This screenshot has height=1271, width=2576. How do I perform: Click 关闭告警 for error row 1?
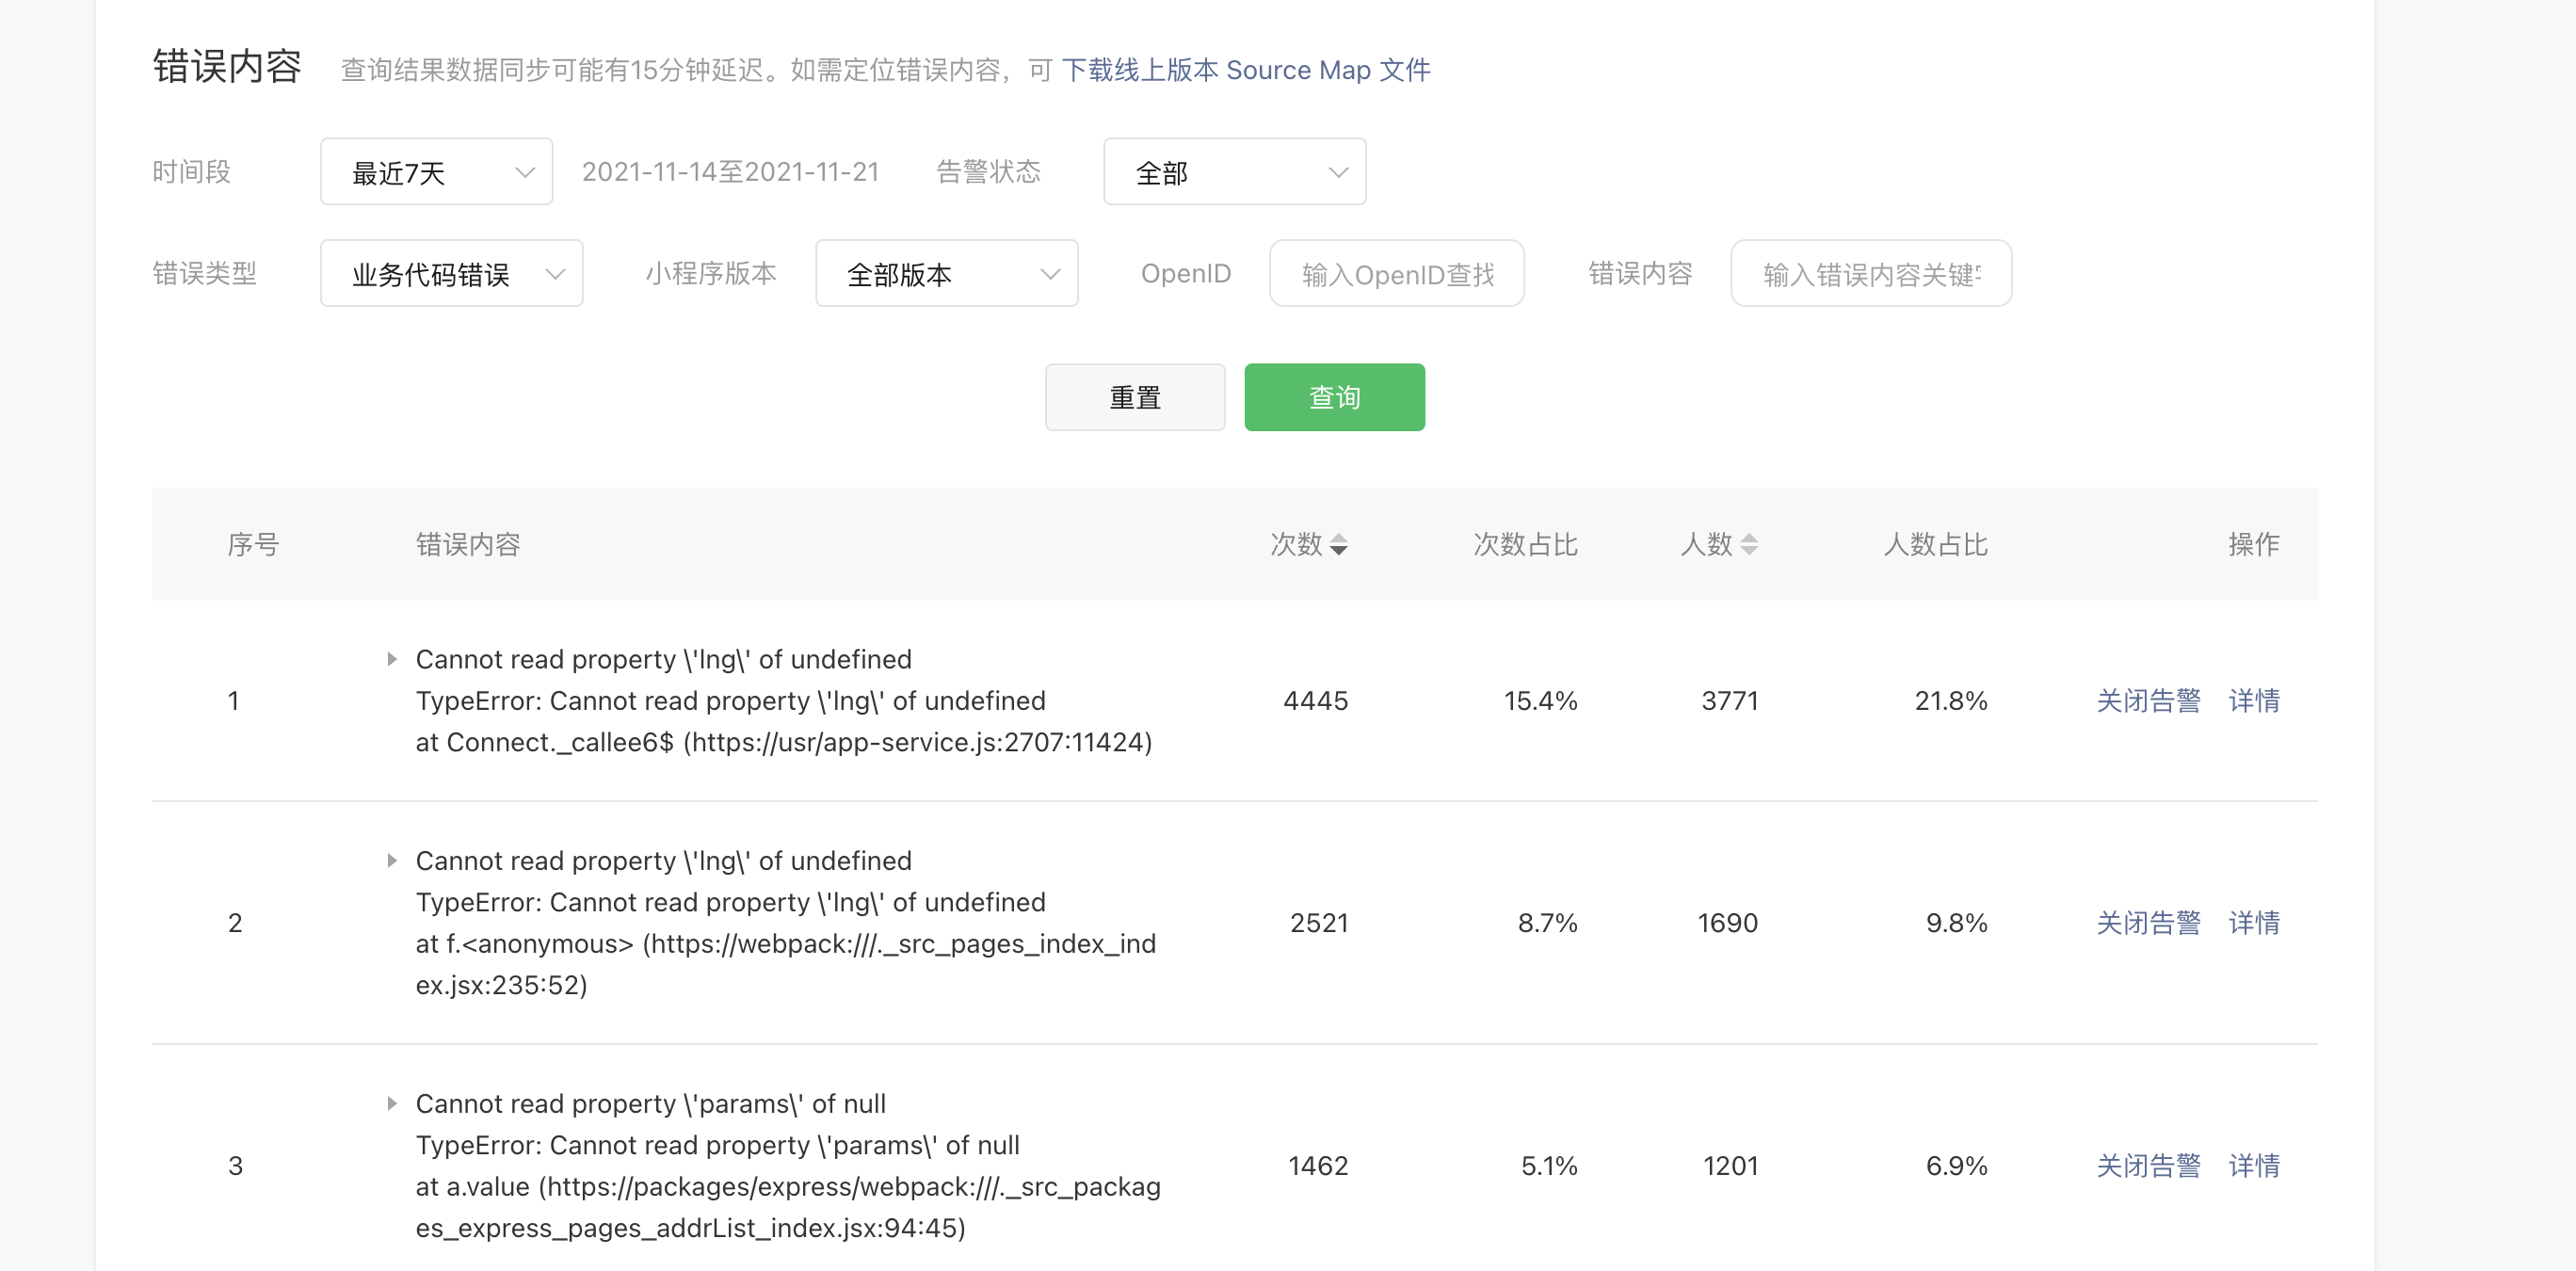2148,701
